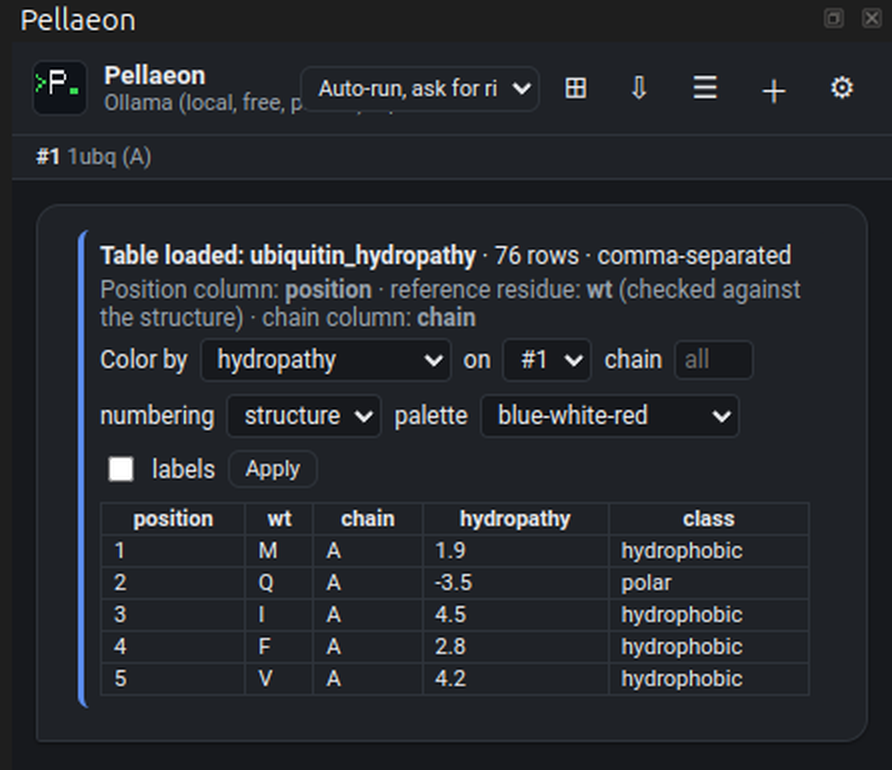Click the float panel icon in title bar

[834, 18]
